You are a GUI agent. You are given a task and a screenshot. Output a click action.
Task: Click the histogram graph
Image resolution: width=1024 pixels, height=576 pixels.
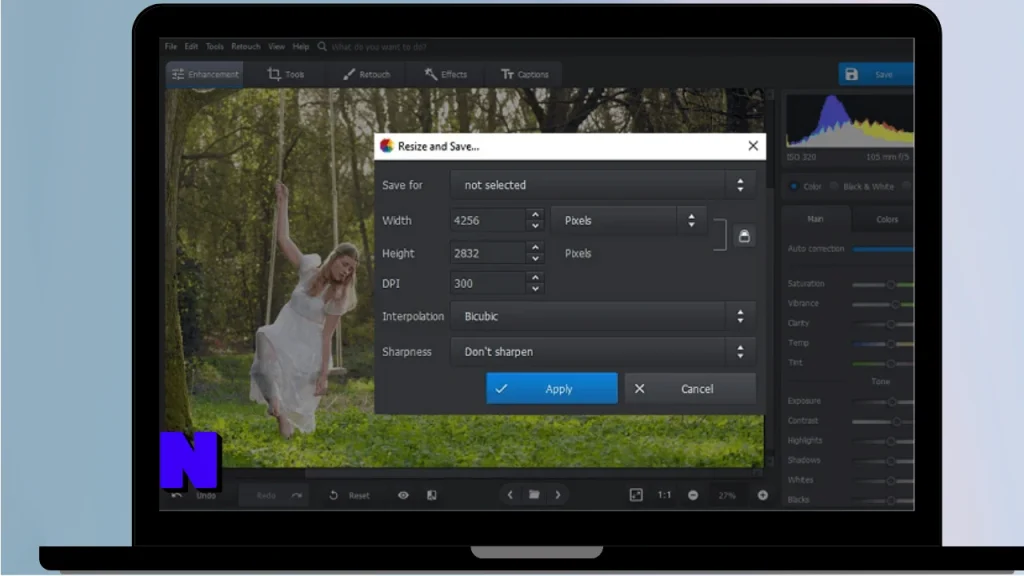tap(849, 121)
